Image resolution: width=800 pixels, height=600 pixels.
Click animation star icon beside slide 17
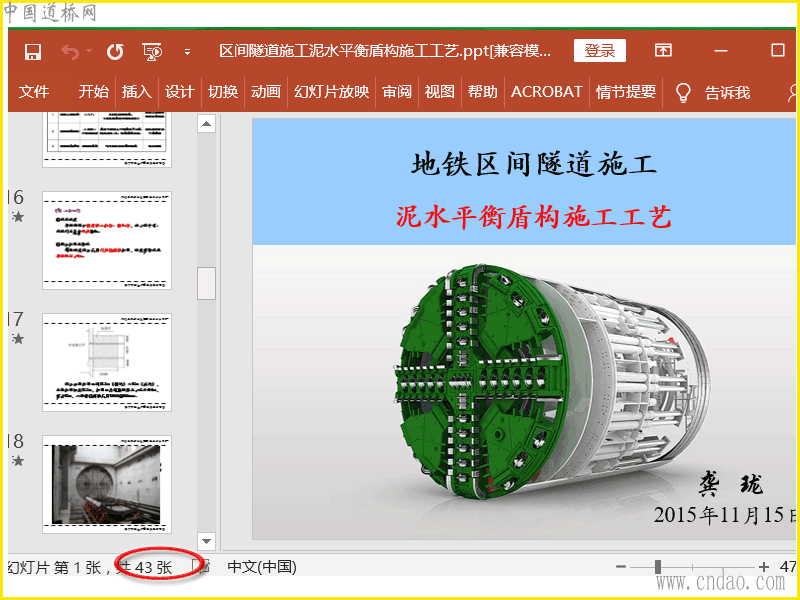[x=18, y=339]
